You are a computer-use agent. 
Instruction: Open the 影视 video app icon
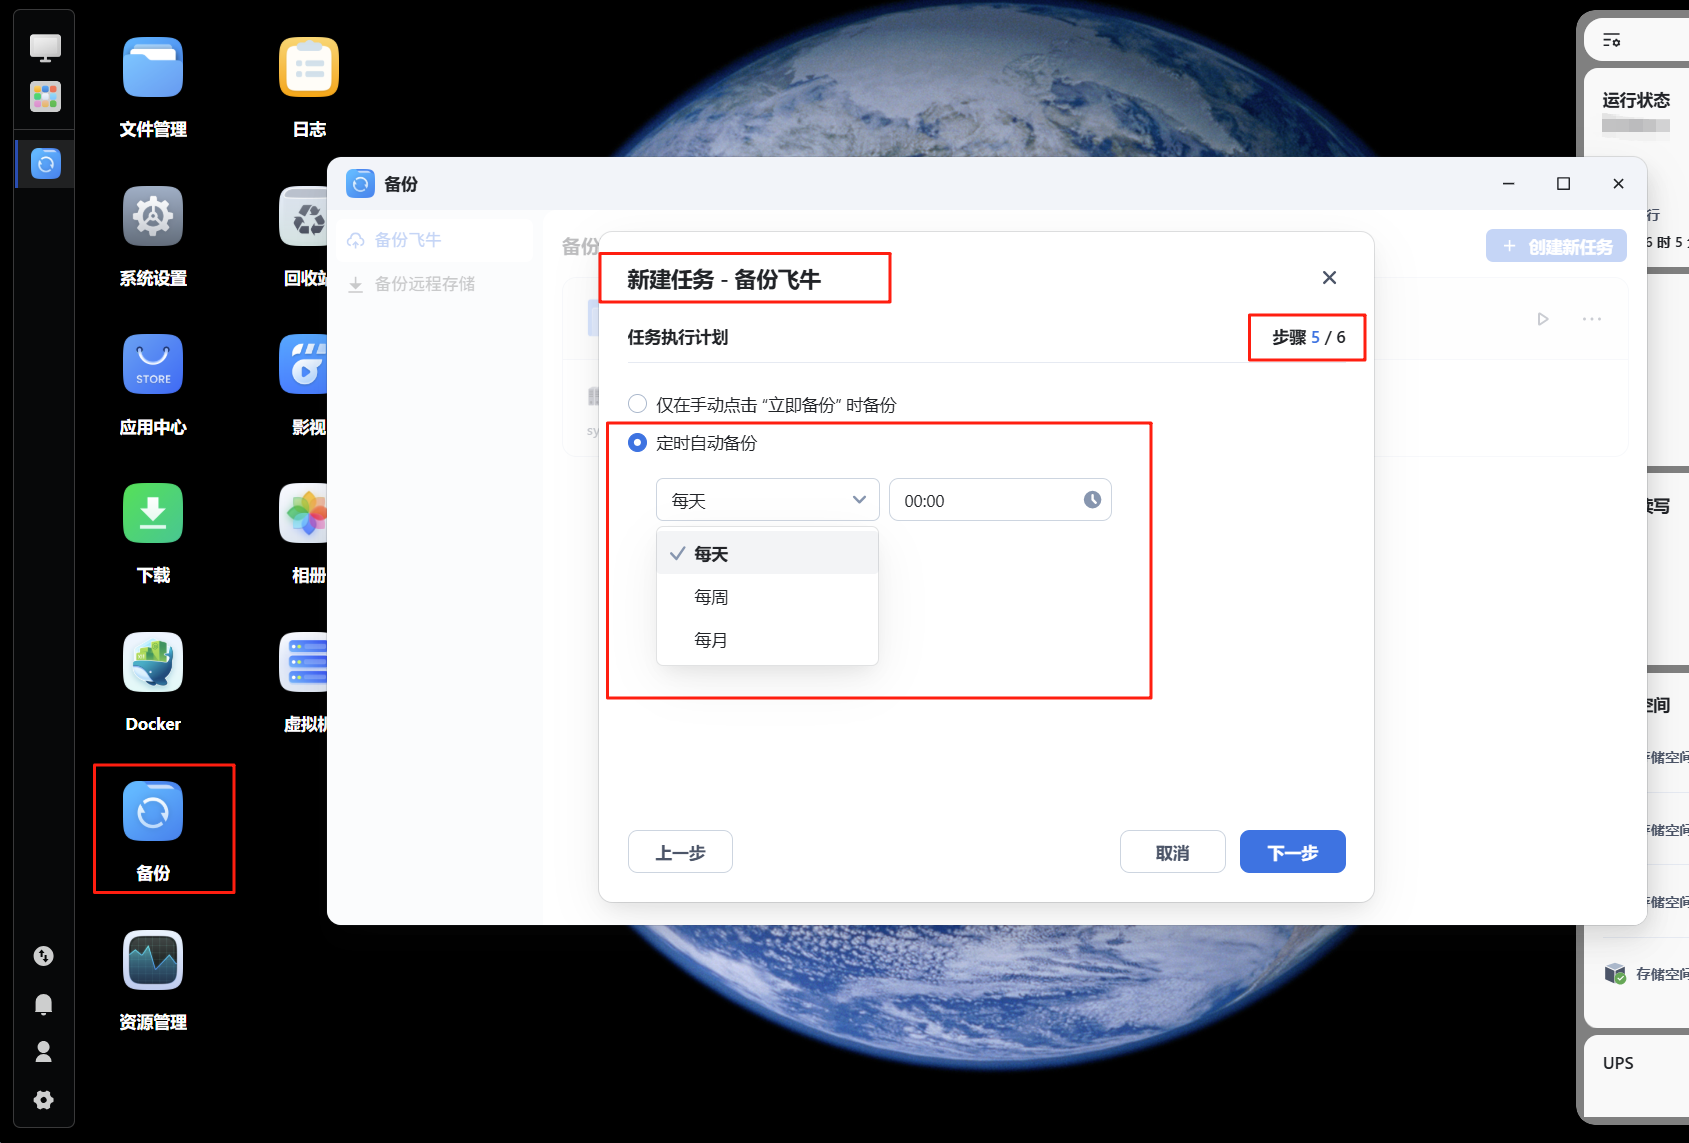[x=304, y=364]
